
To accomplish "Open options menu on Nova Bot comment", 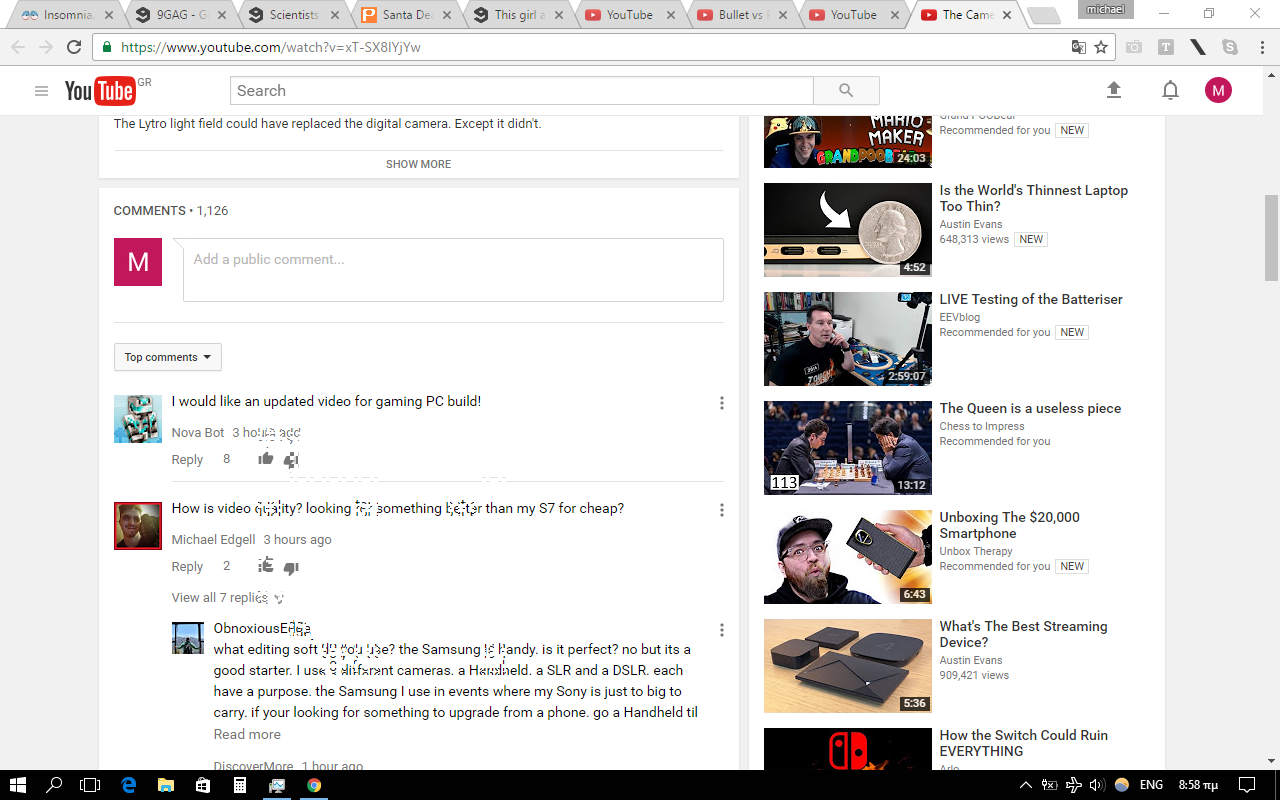I will (722, 403).
